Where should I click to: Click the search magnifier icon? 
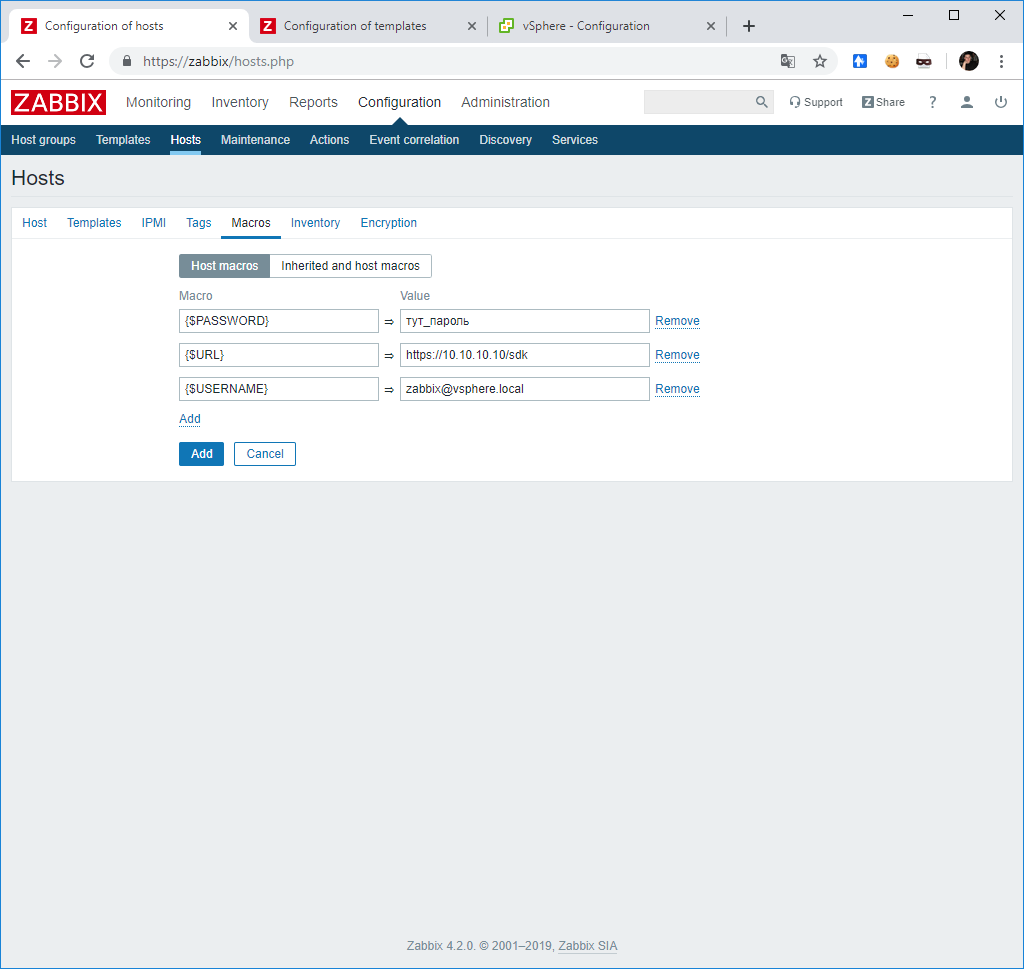point(761,102)
